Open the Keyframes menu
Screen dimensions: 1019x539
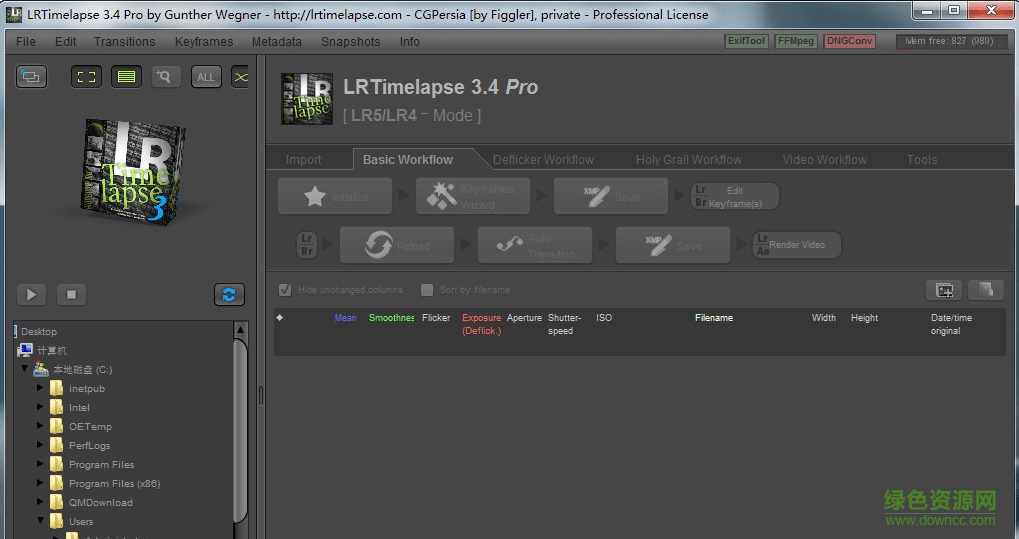point(204,42)
